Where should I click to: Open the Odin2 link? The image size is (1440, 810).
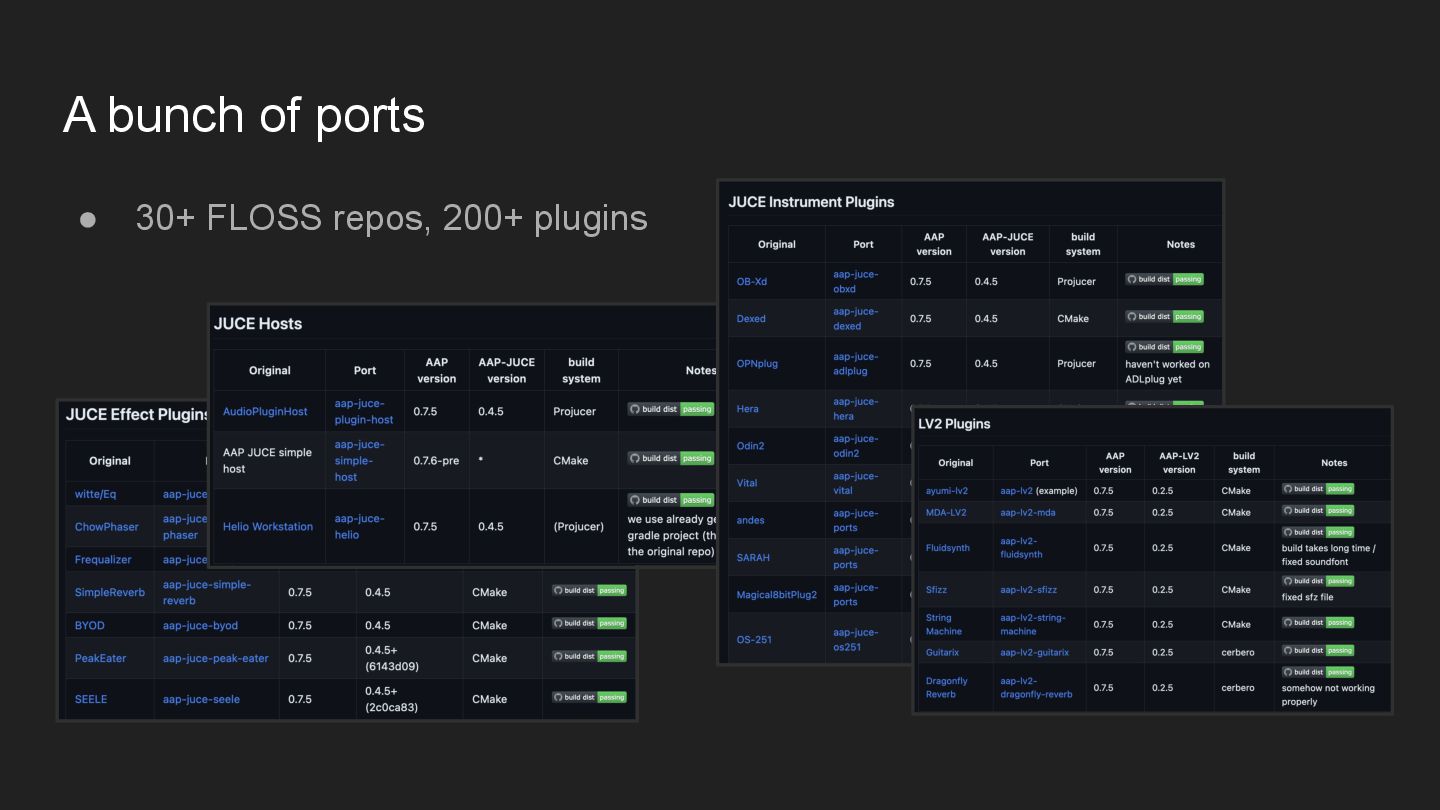(x=751, y=445)
